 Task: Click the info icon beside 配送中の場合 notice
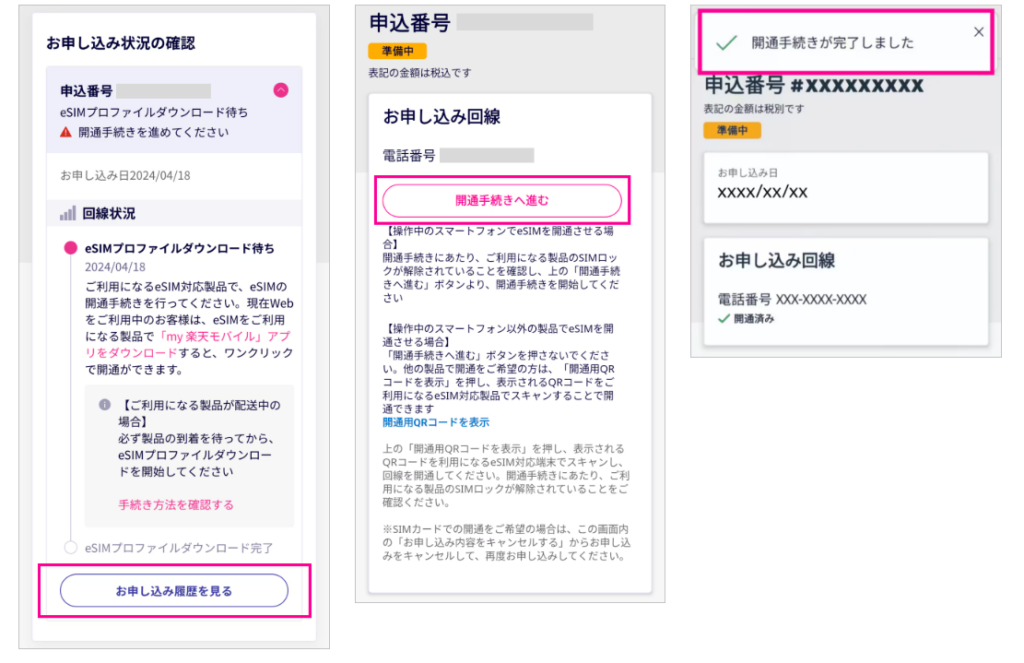pos(104,405)
